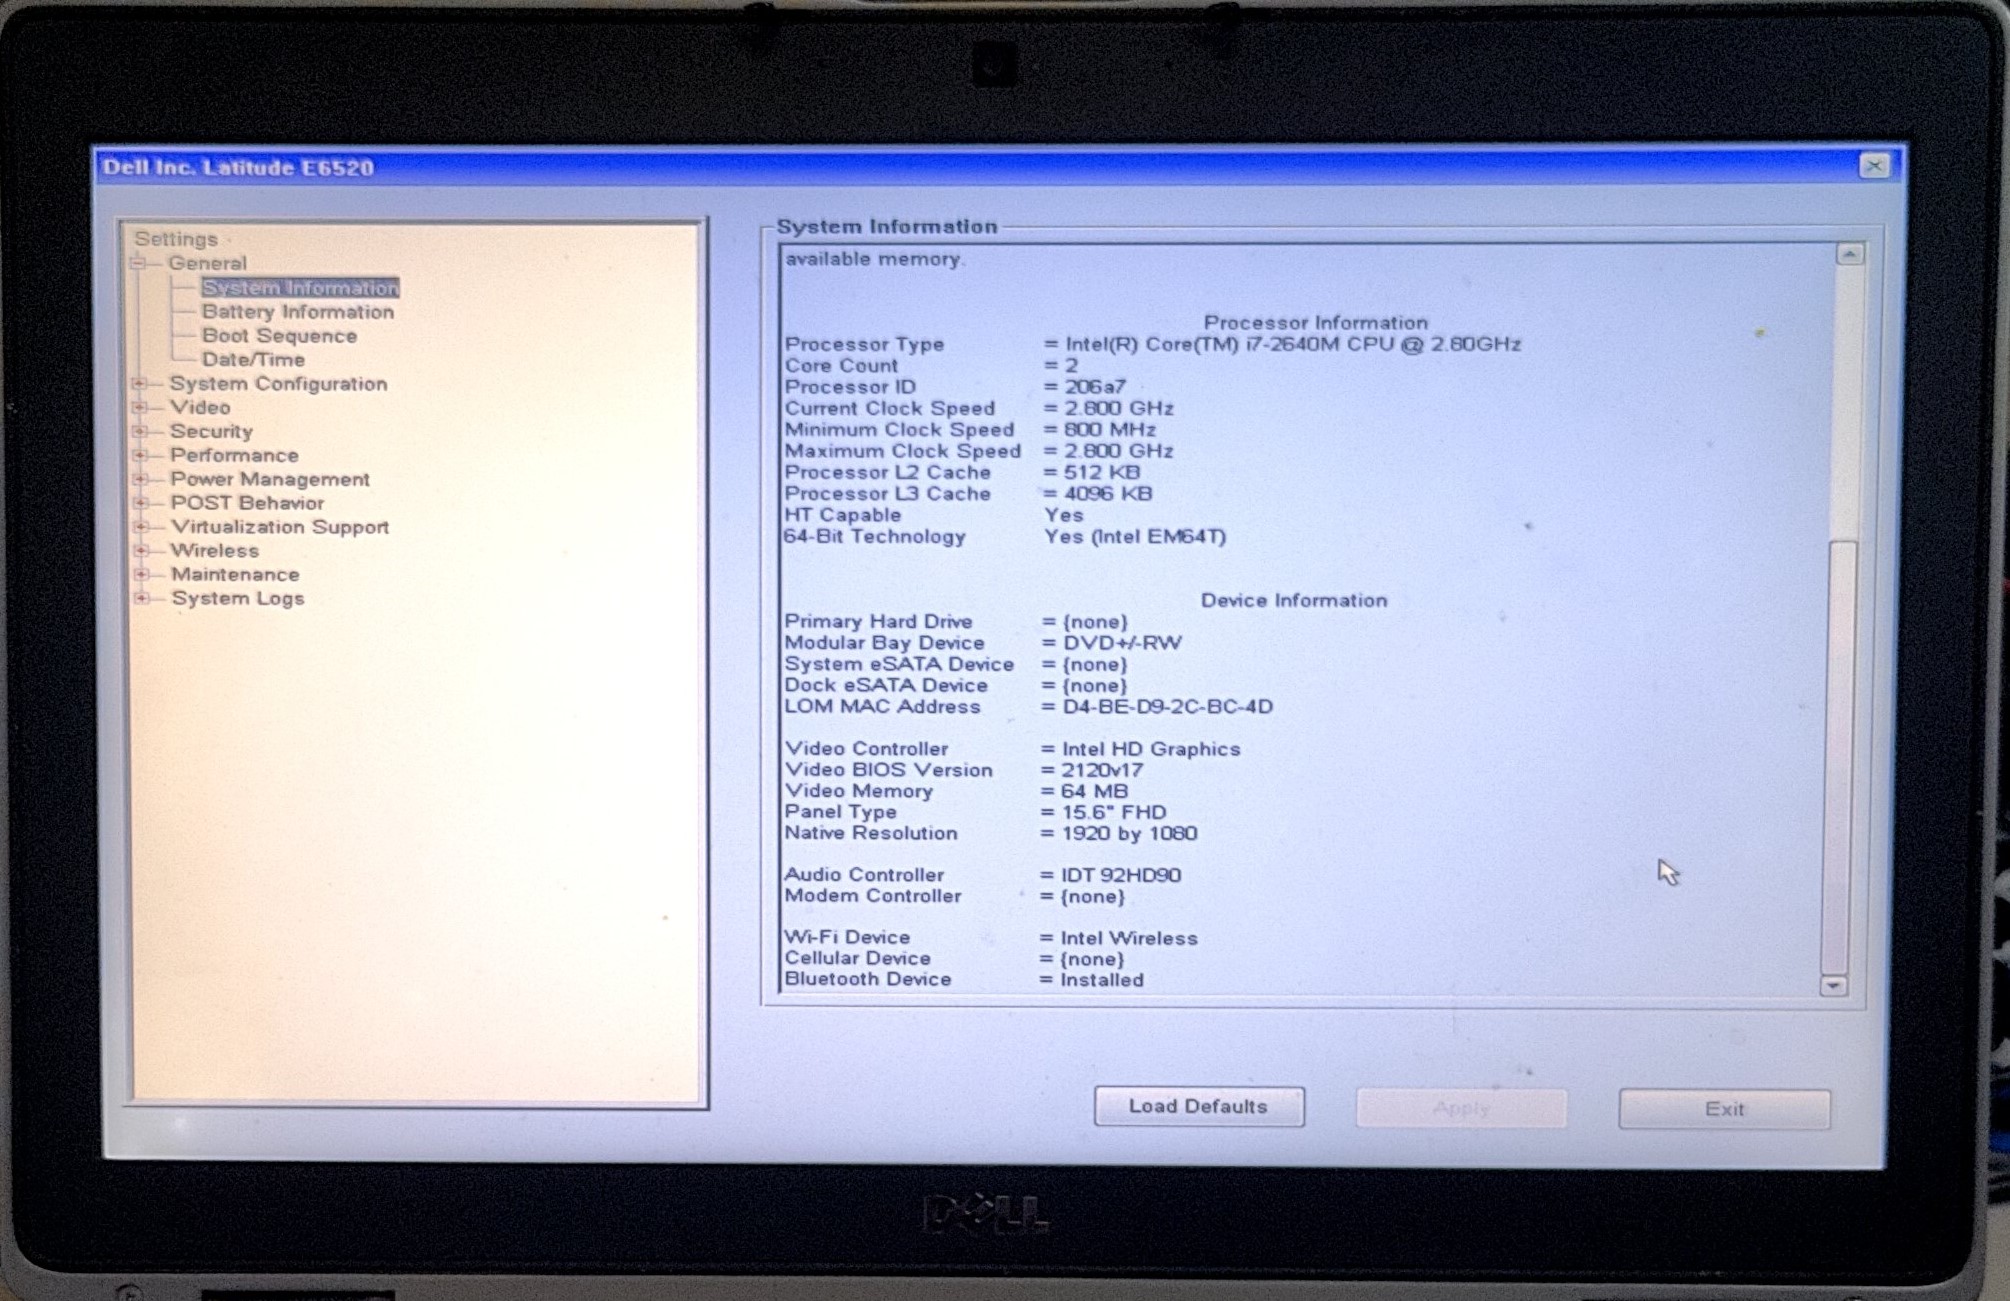Expand the System Configuration node
The height and width of the screenshot is (1301, 2010).
pyautogui.click(x=140, y=384)
